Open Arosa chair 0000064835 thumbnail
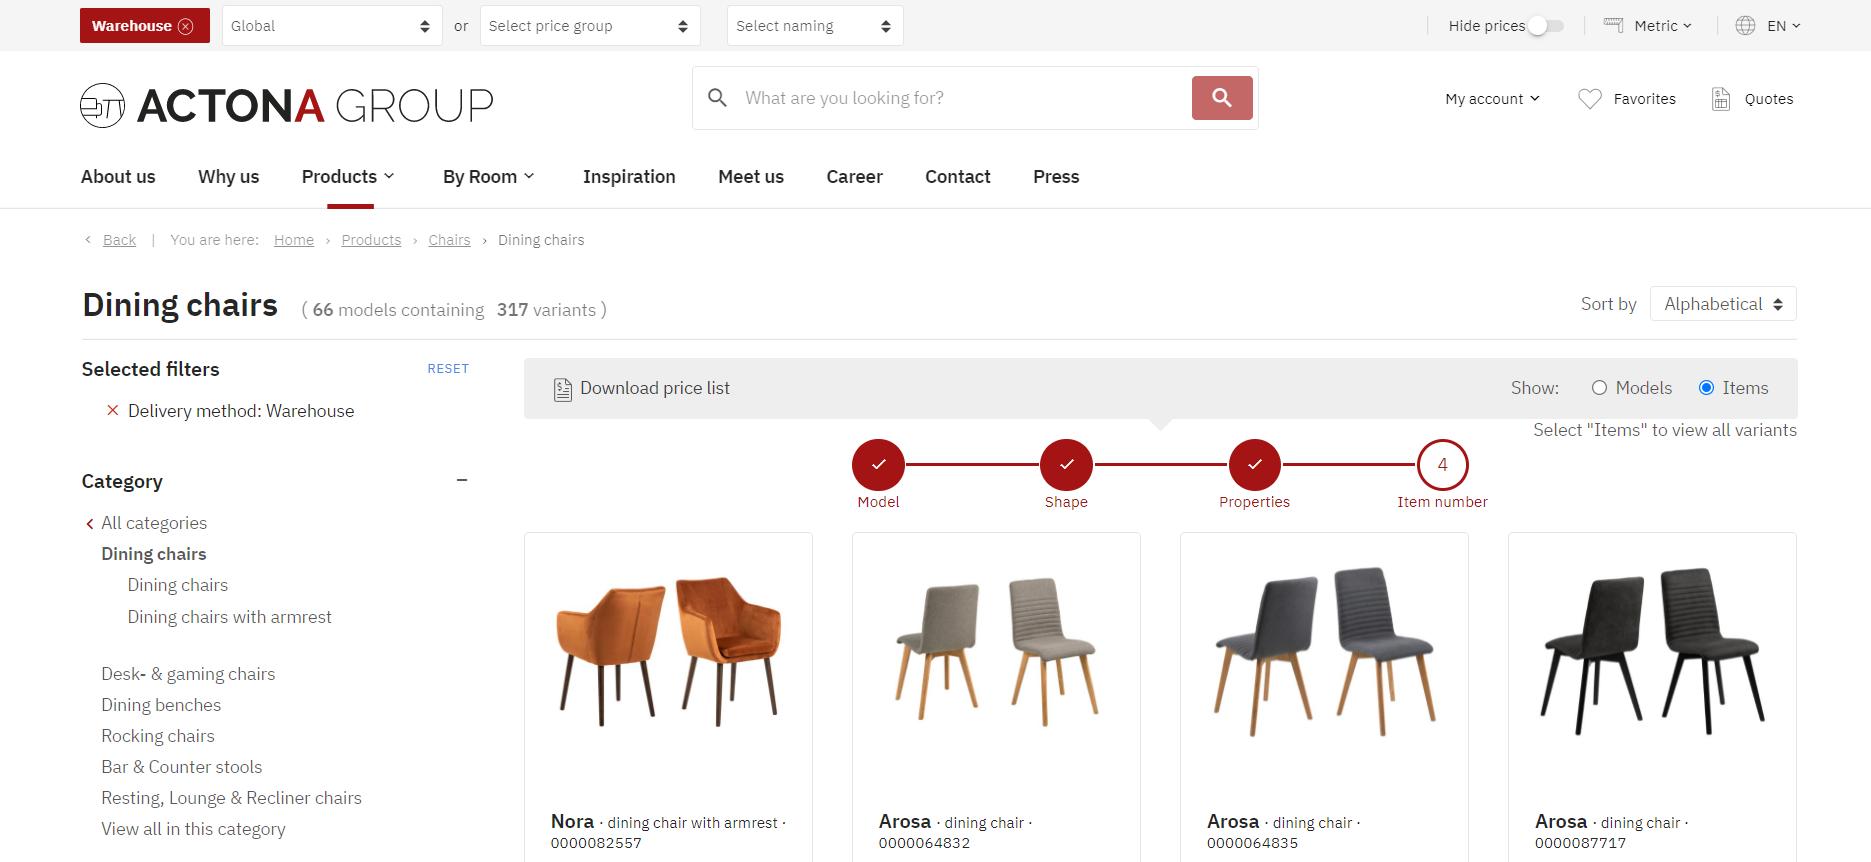The width and height of the screenshot is (1871, 862). pyautogui.click(x=1324, y=651)
